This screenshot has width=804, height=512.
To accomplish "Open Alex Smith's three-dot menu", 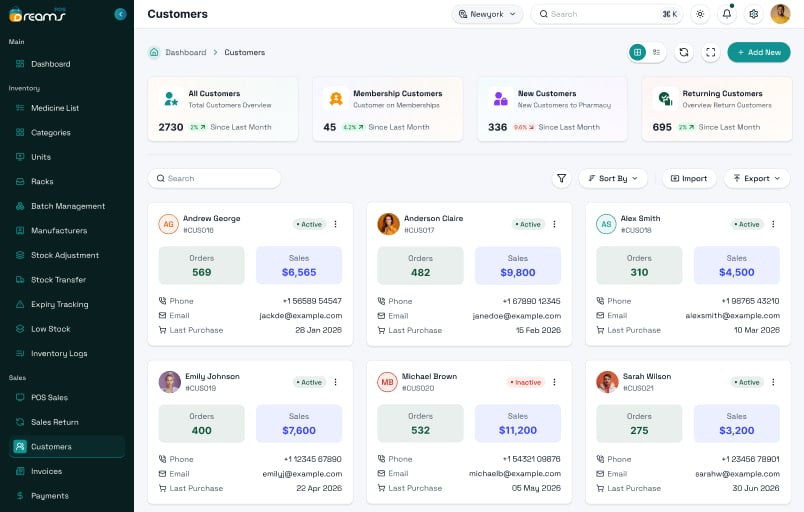I will (x=773, y=224).
